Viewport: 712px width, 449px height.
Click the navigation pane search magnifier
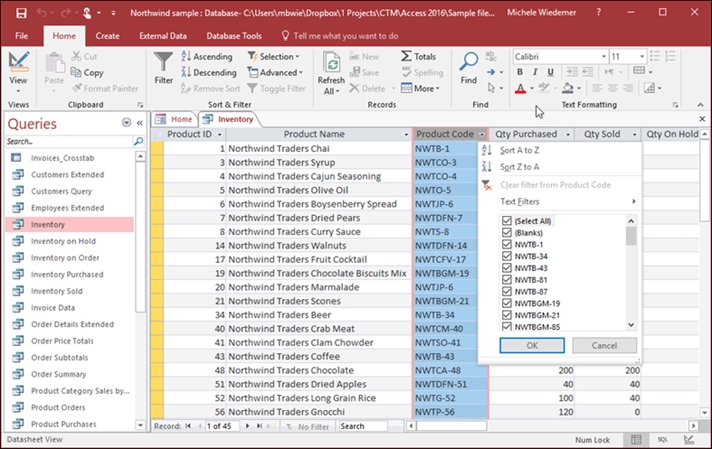[138, 141]
